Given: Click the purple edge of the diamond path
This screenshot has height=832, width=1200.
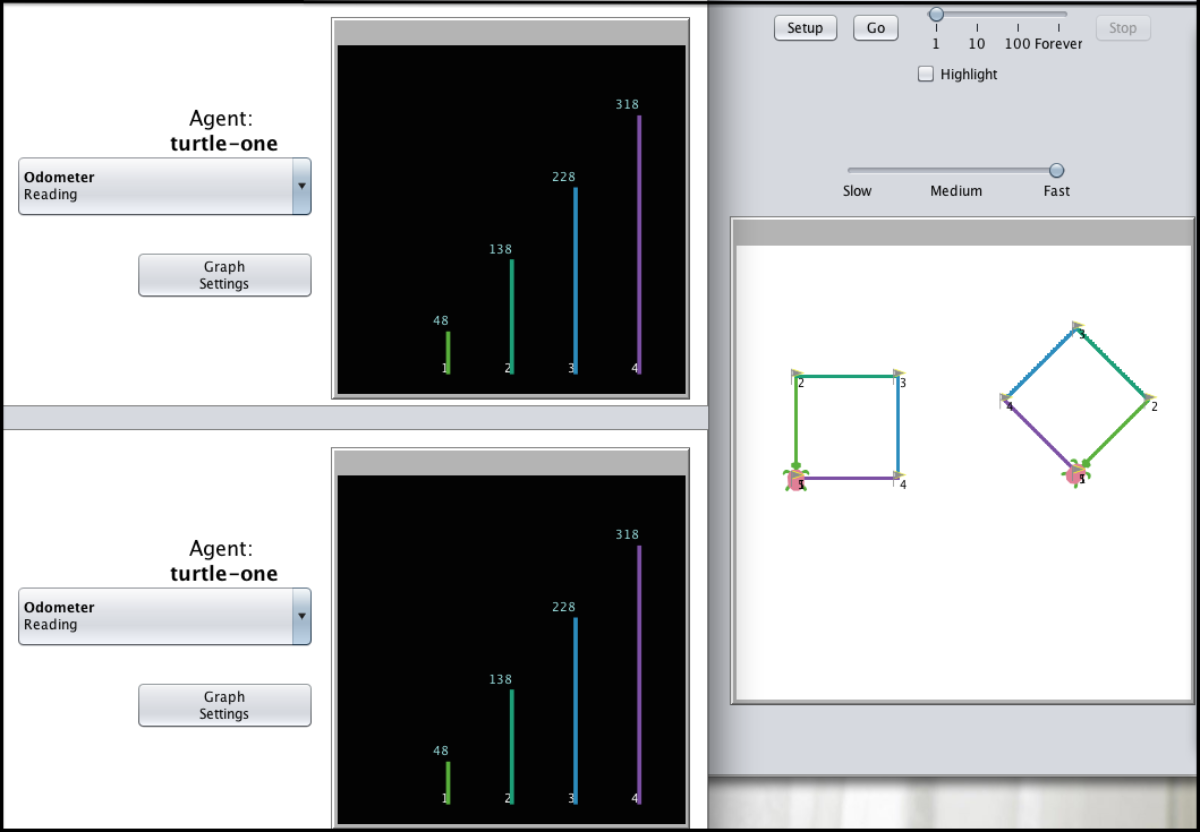Looking at the screenshot, I should (1040, 435).
